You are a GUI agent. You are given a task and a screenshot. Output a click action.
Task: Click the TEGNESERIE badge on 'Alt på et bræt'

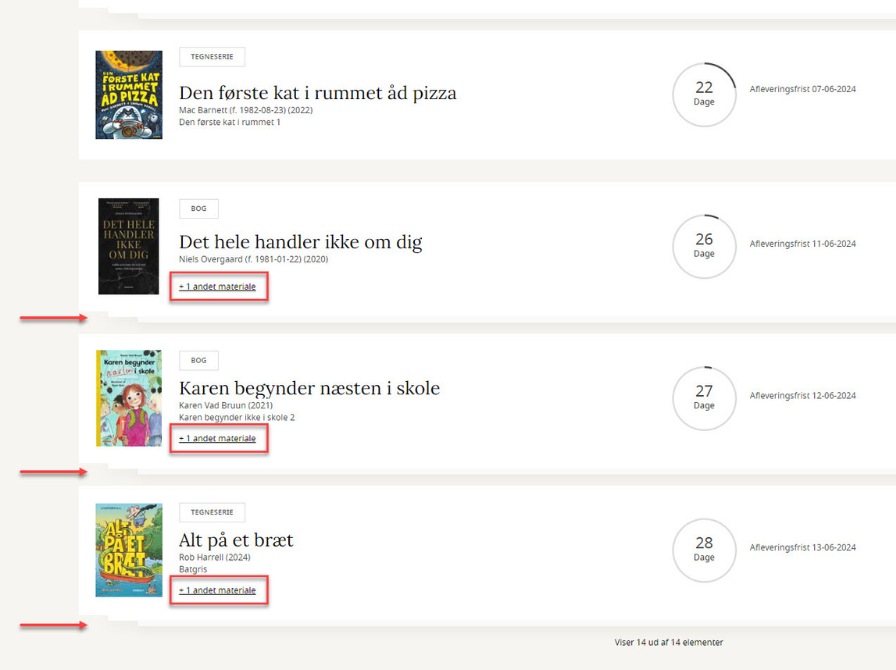coord(211,513)
